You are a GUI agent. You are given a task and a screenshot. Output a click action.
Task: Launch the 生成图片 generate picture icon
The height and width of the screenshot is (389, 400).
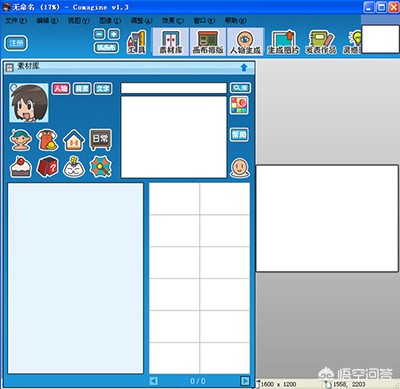[x=283, y=42]
